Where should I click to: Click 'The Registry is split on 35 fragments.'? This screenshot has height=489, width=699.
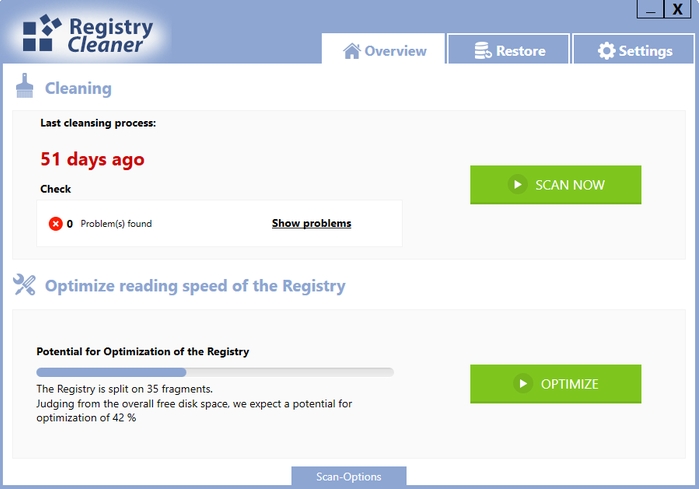[124, 389]
